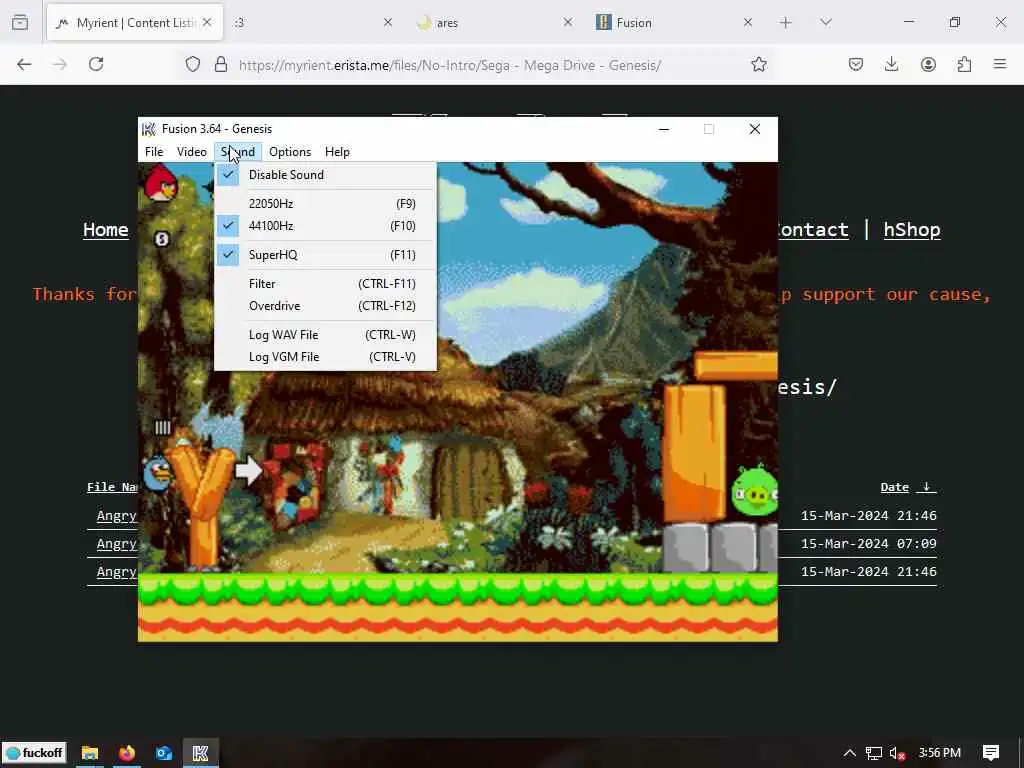1024x768 pixels.
Task: Close the Myrient browser tab
Action: point(207,22)
